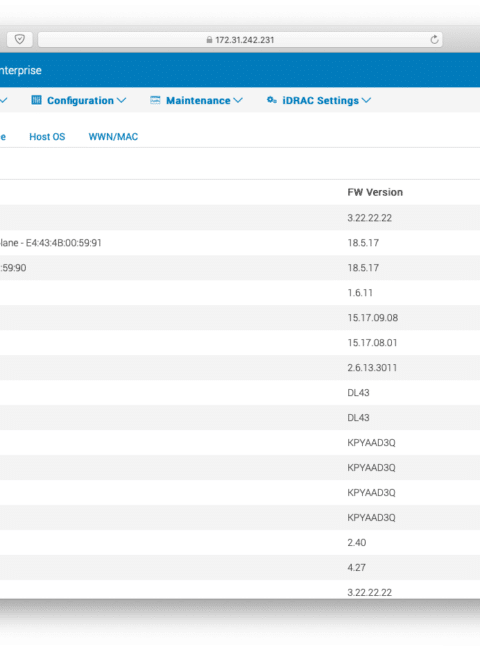Click the FW Version column header
Image resolution: width=480 pixels, height=650 pixels.
click(x=375, y=192)
